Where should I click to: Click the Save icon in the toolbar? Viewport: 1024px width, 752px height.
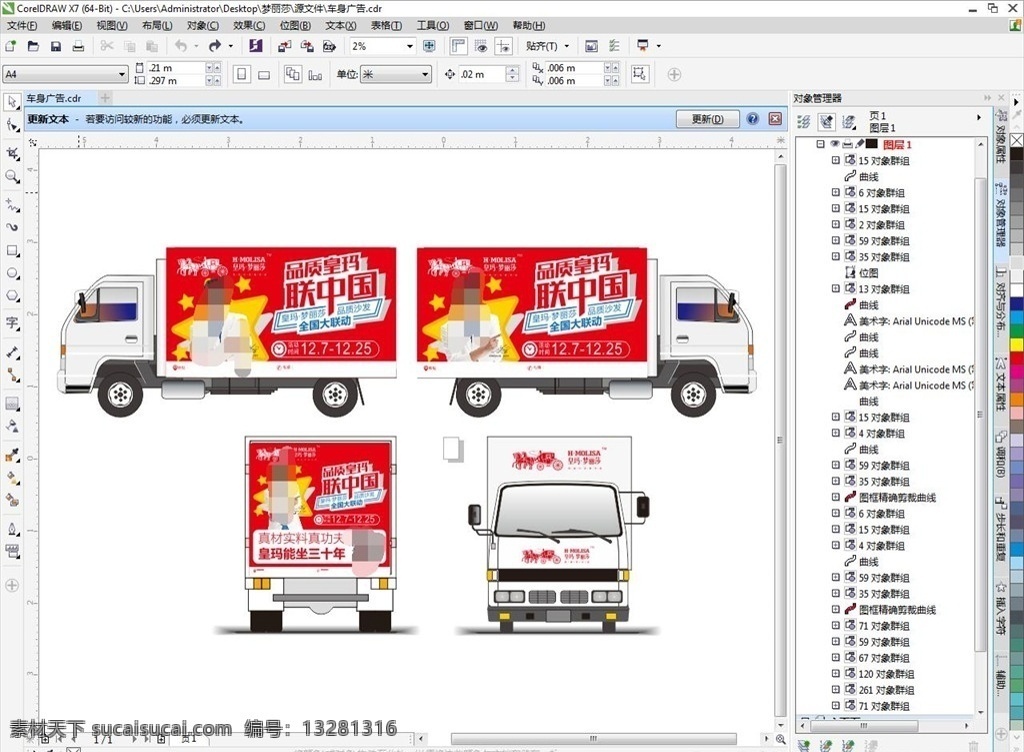[x=56, y=46]
